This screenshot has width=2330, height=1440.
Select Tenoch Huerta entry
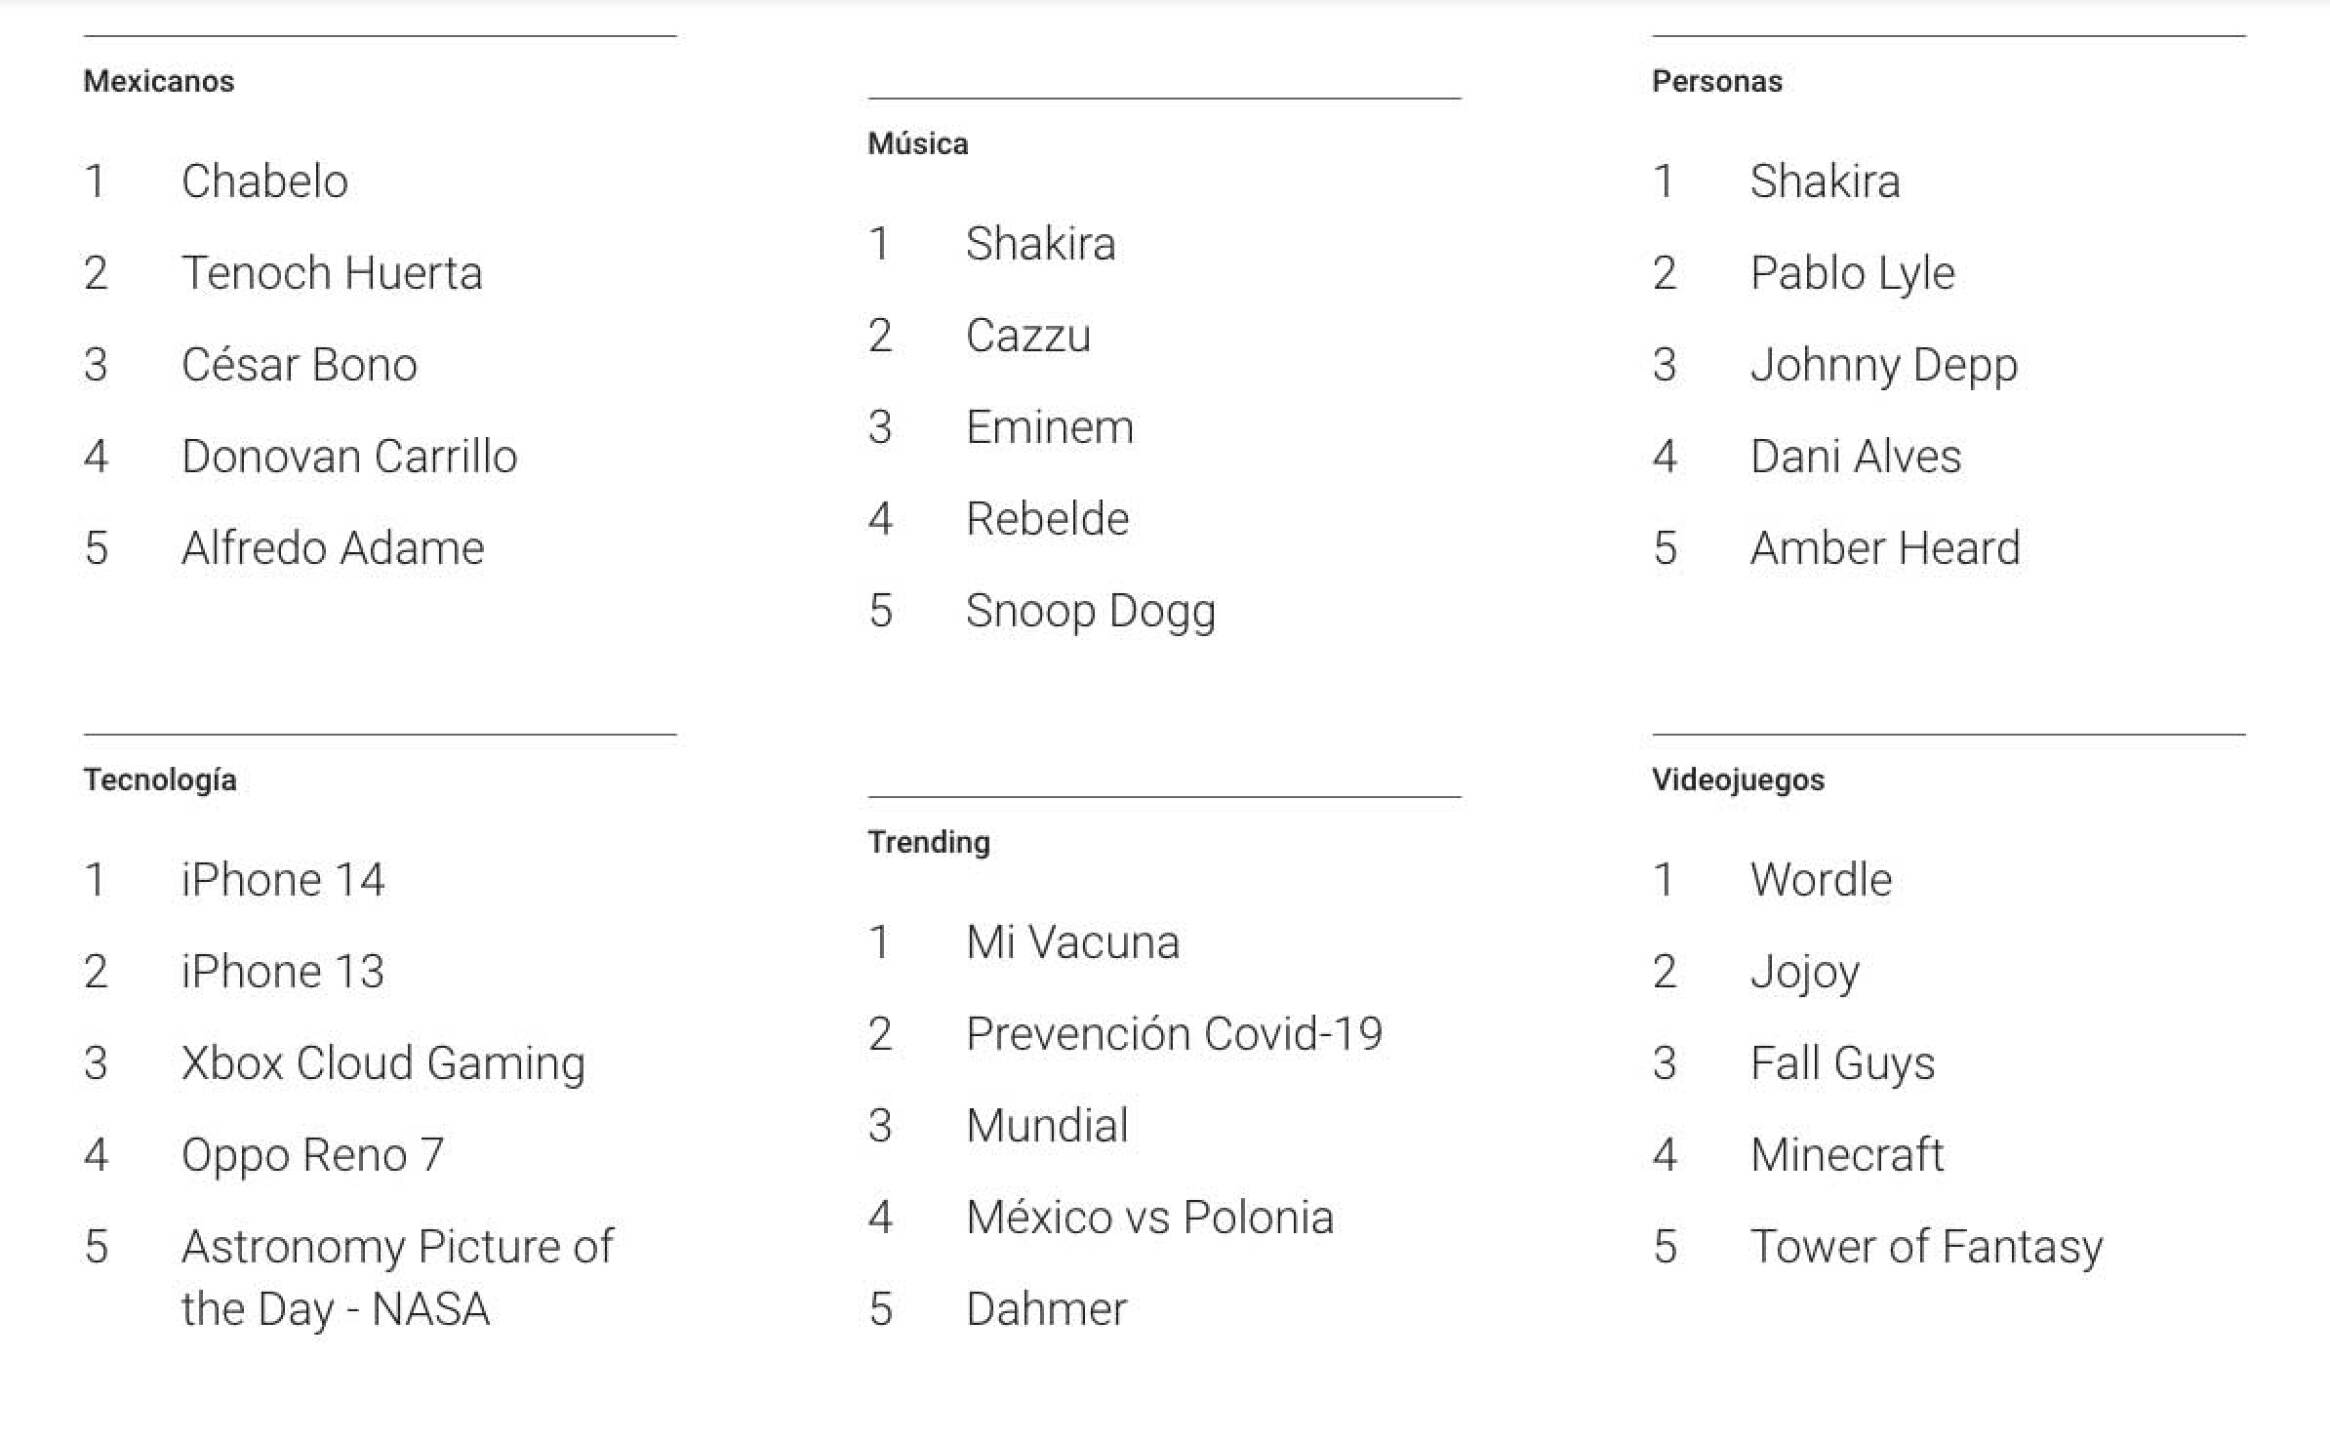[x=331, y=273]
